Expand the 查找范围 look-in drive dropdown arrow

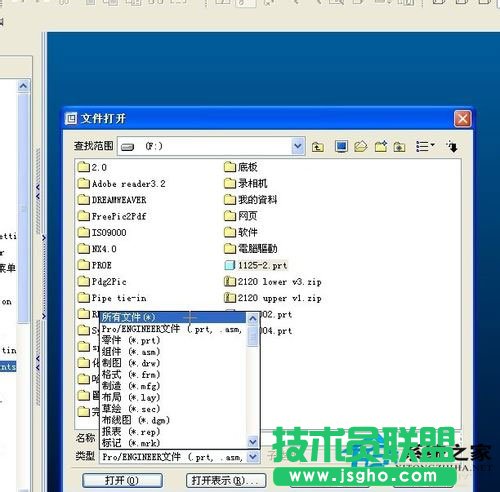click(297, 146)
